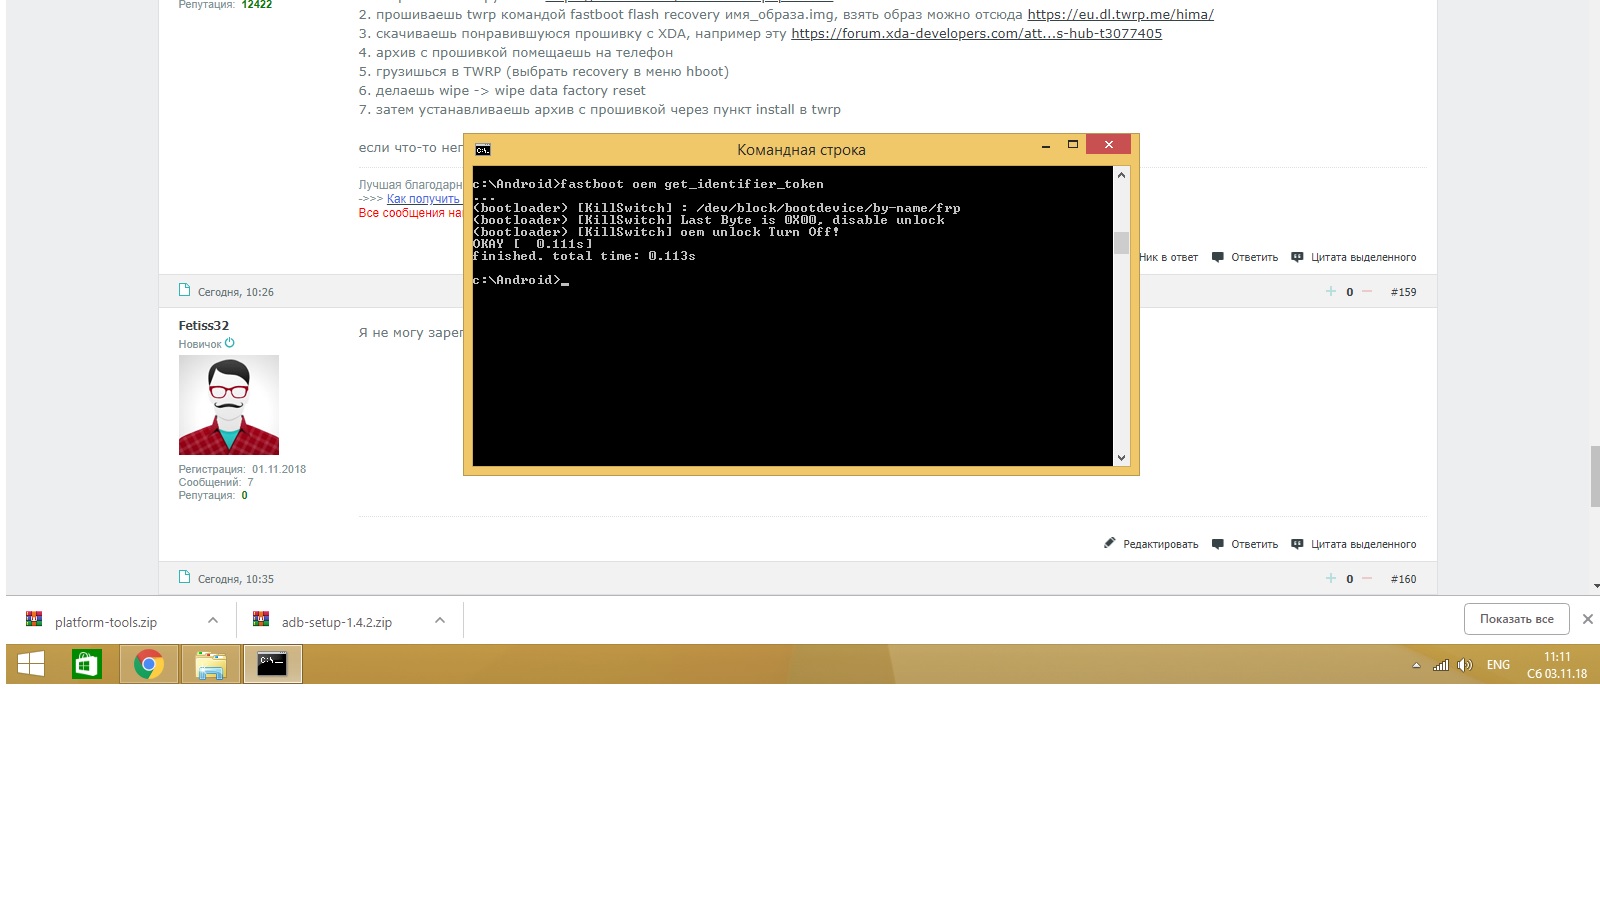Open the volume speaker tray icon
This screenshot has width=1600, height=900.
click(x=1465, y=665)
